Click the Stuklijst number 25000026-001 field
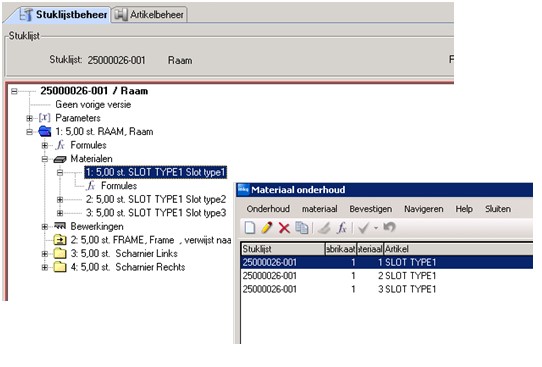 pyautogui.click(x=116, y=60)
